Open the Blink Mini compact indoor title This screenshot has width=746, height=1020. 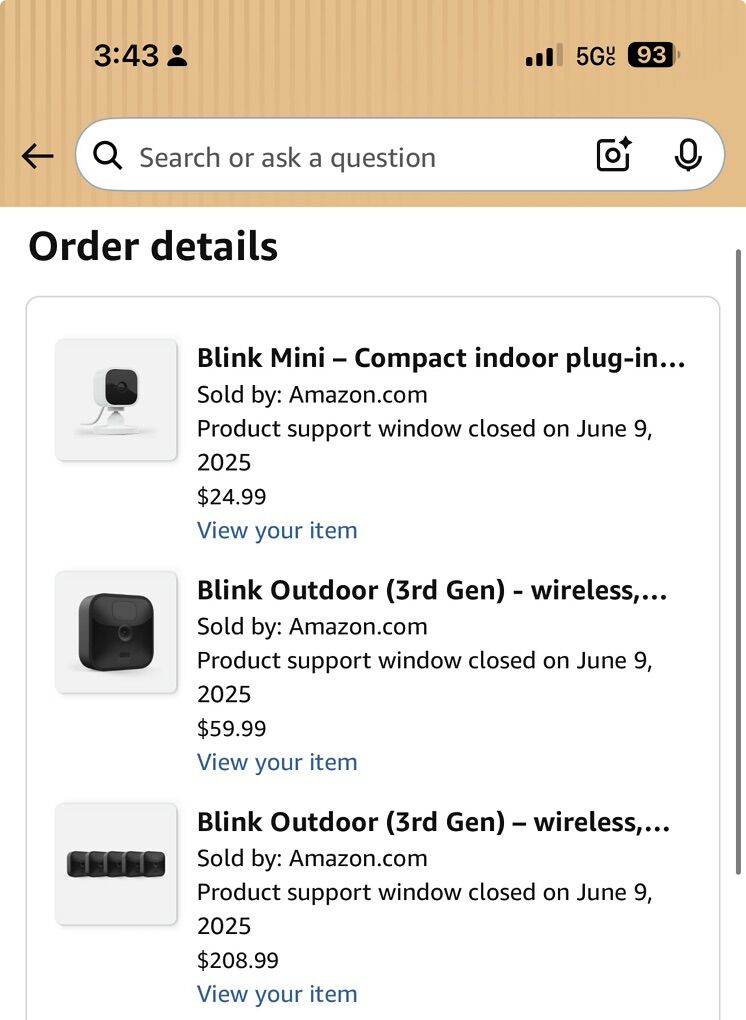click(441, 358)
